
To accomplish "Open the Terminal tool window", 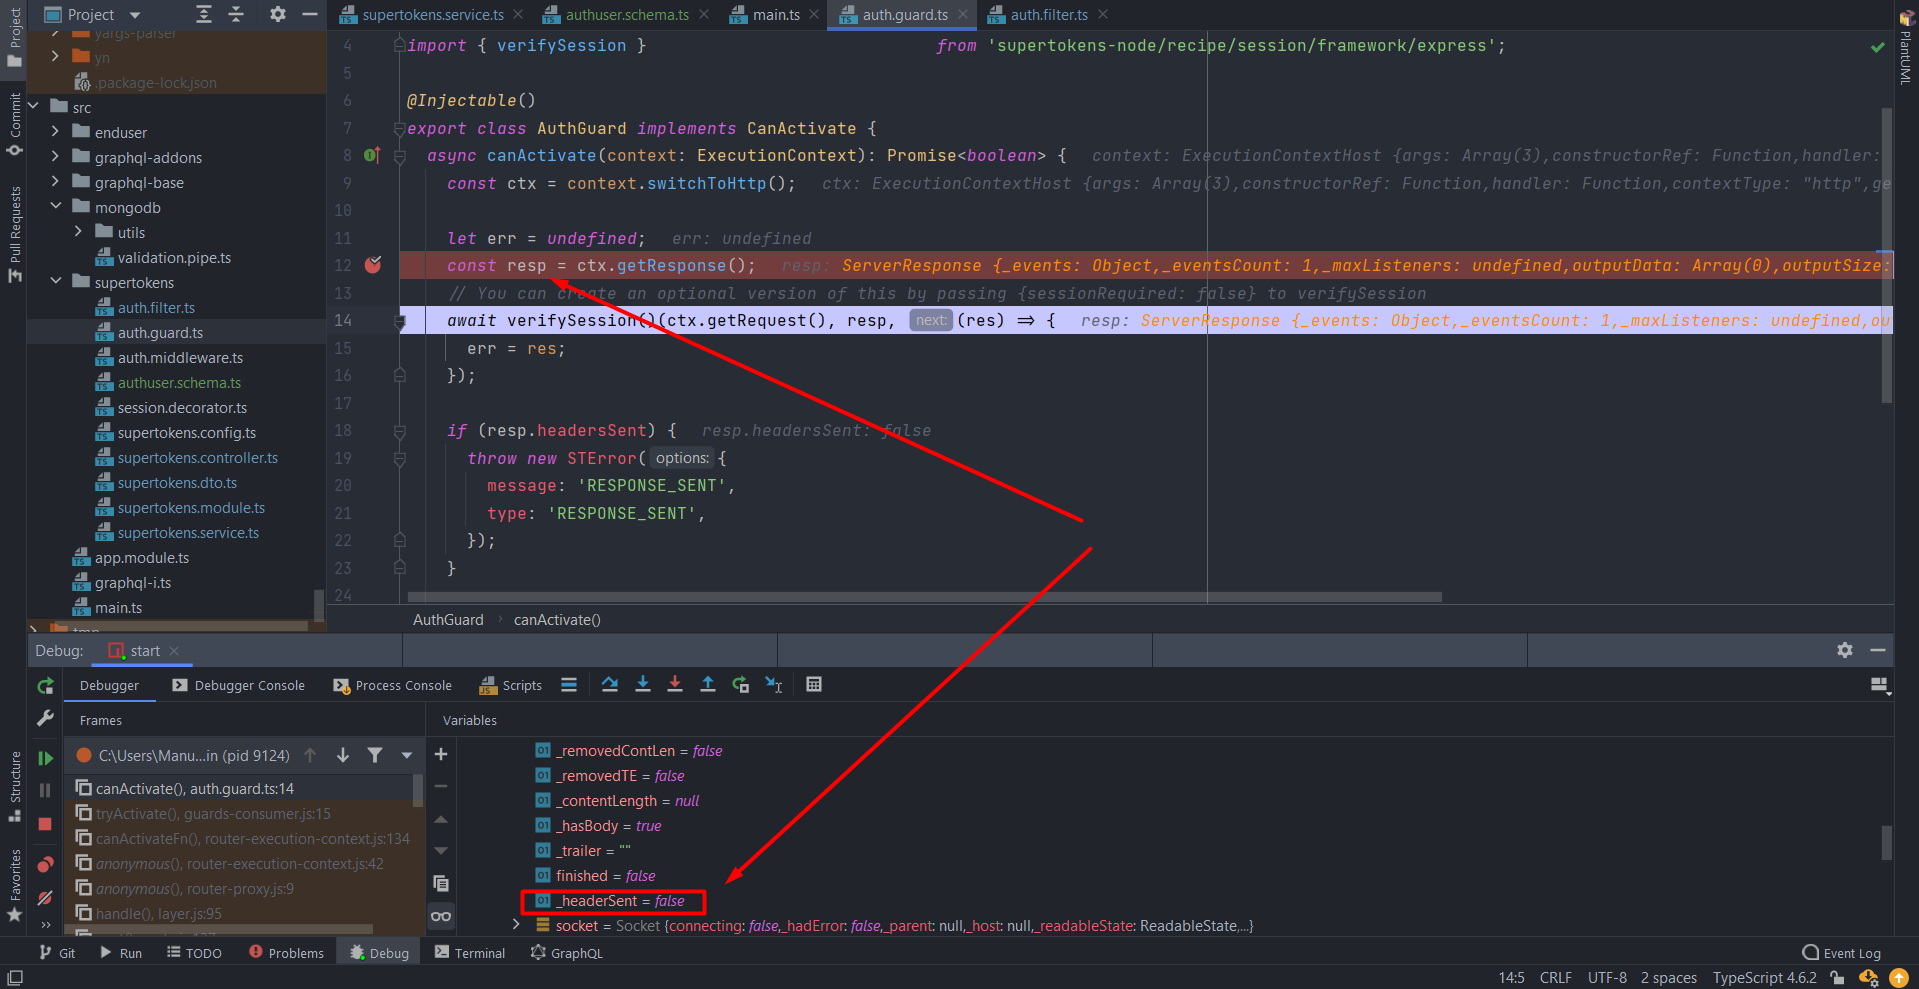I will 469,953.
